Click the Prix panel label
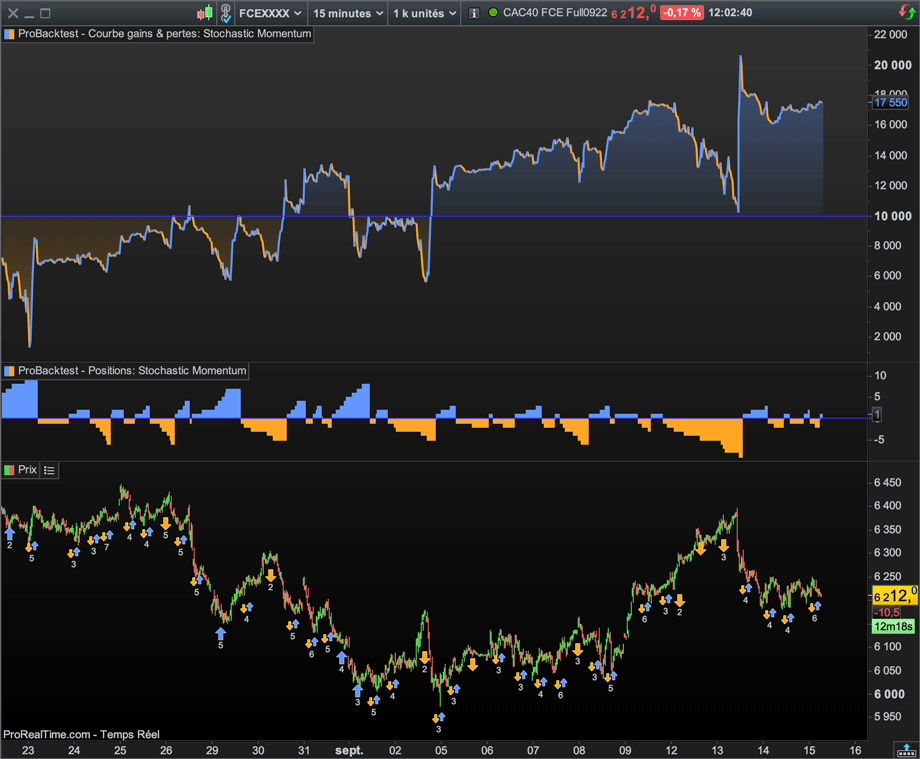Screen dimensions: 920x759 [27, 469]
